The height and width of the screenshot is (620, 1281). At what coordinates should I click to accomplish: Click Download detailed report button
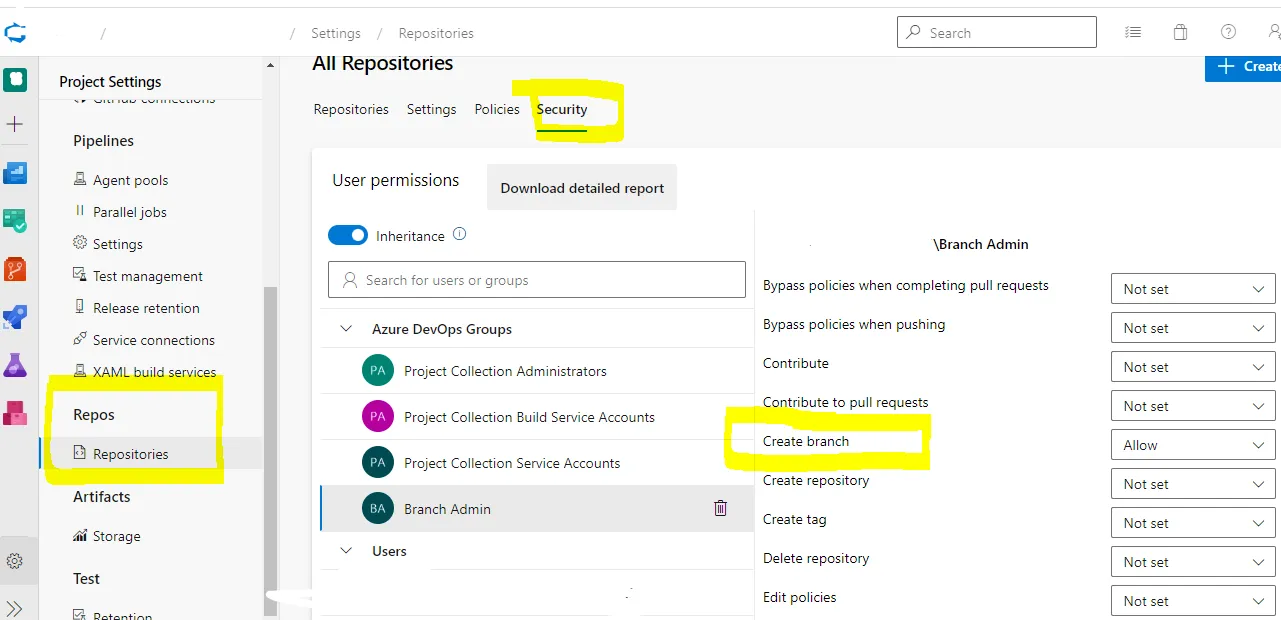click(582, 188)
